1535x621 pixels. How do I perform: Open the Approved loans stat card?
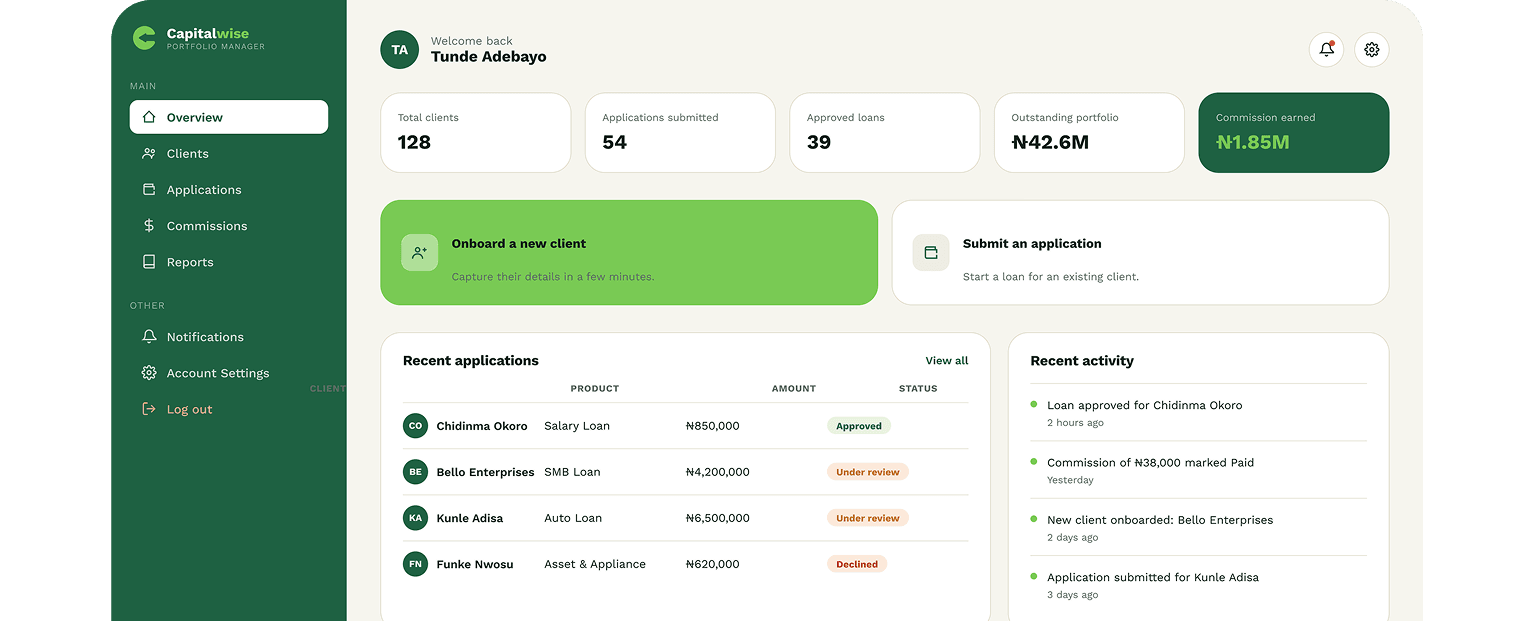pos(885,133)
